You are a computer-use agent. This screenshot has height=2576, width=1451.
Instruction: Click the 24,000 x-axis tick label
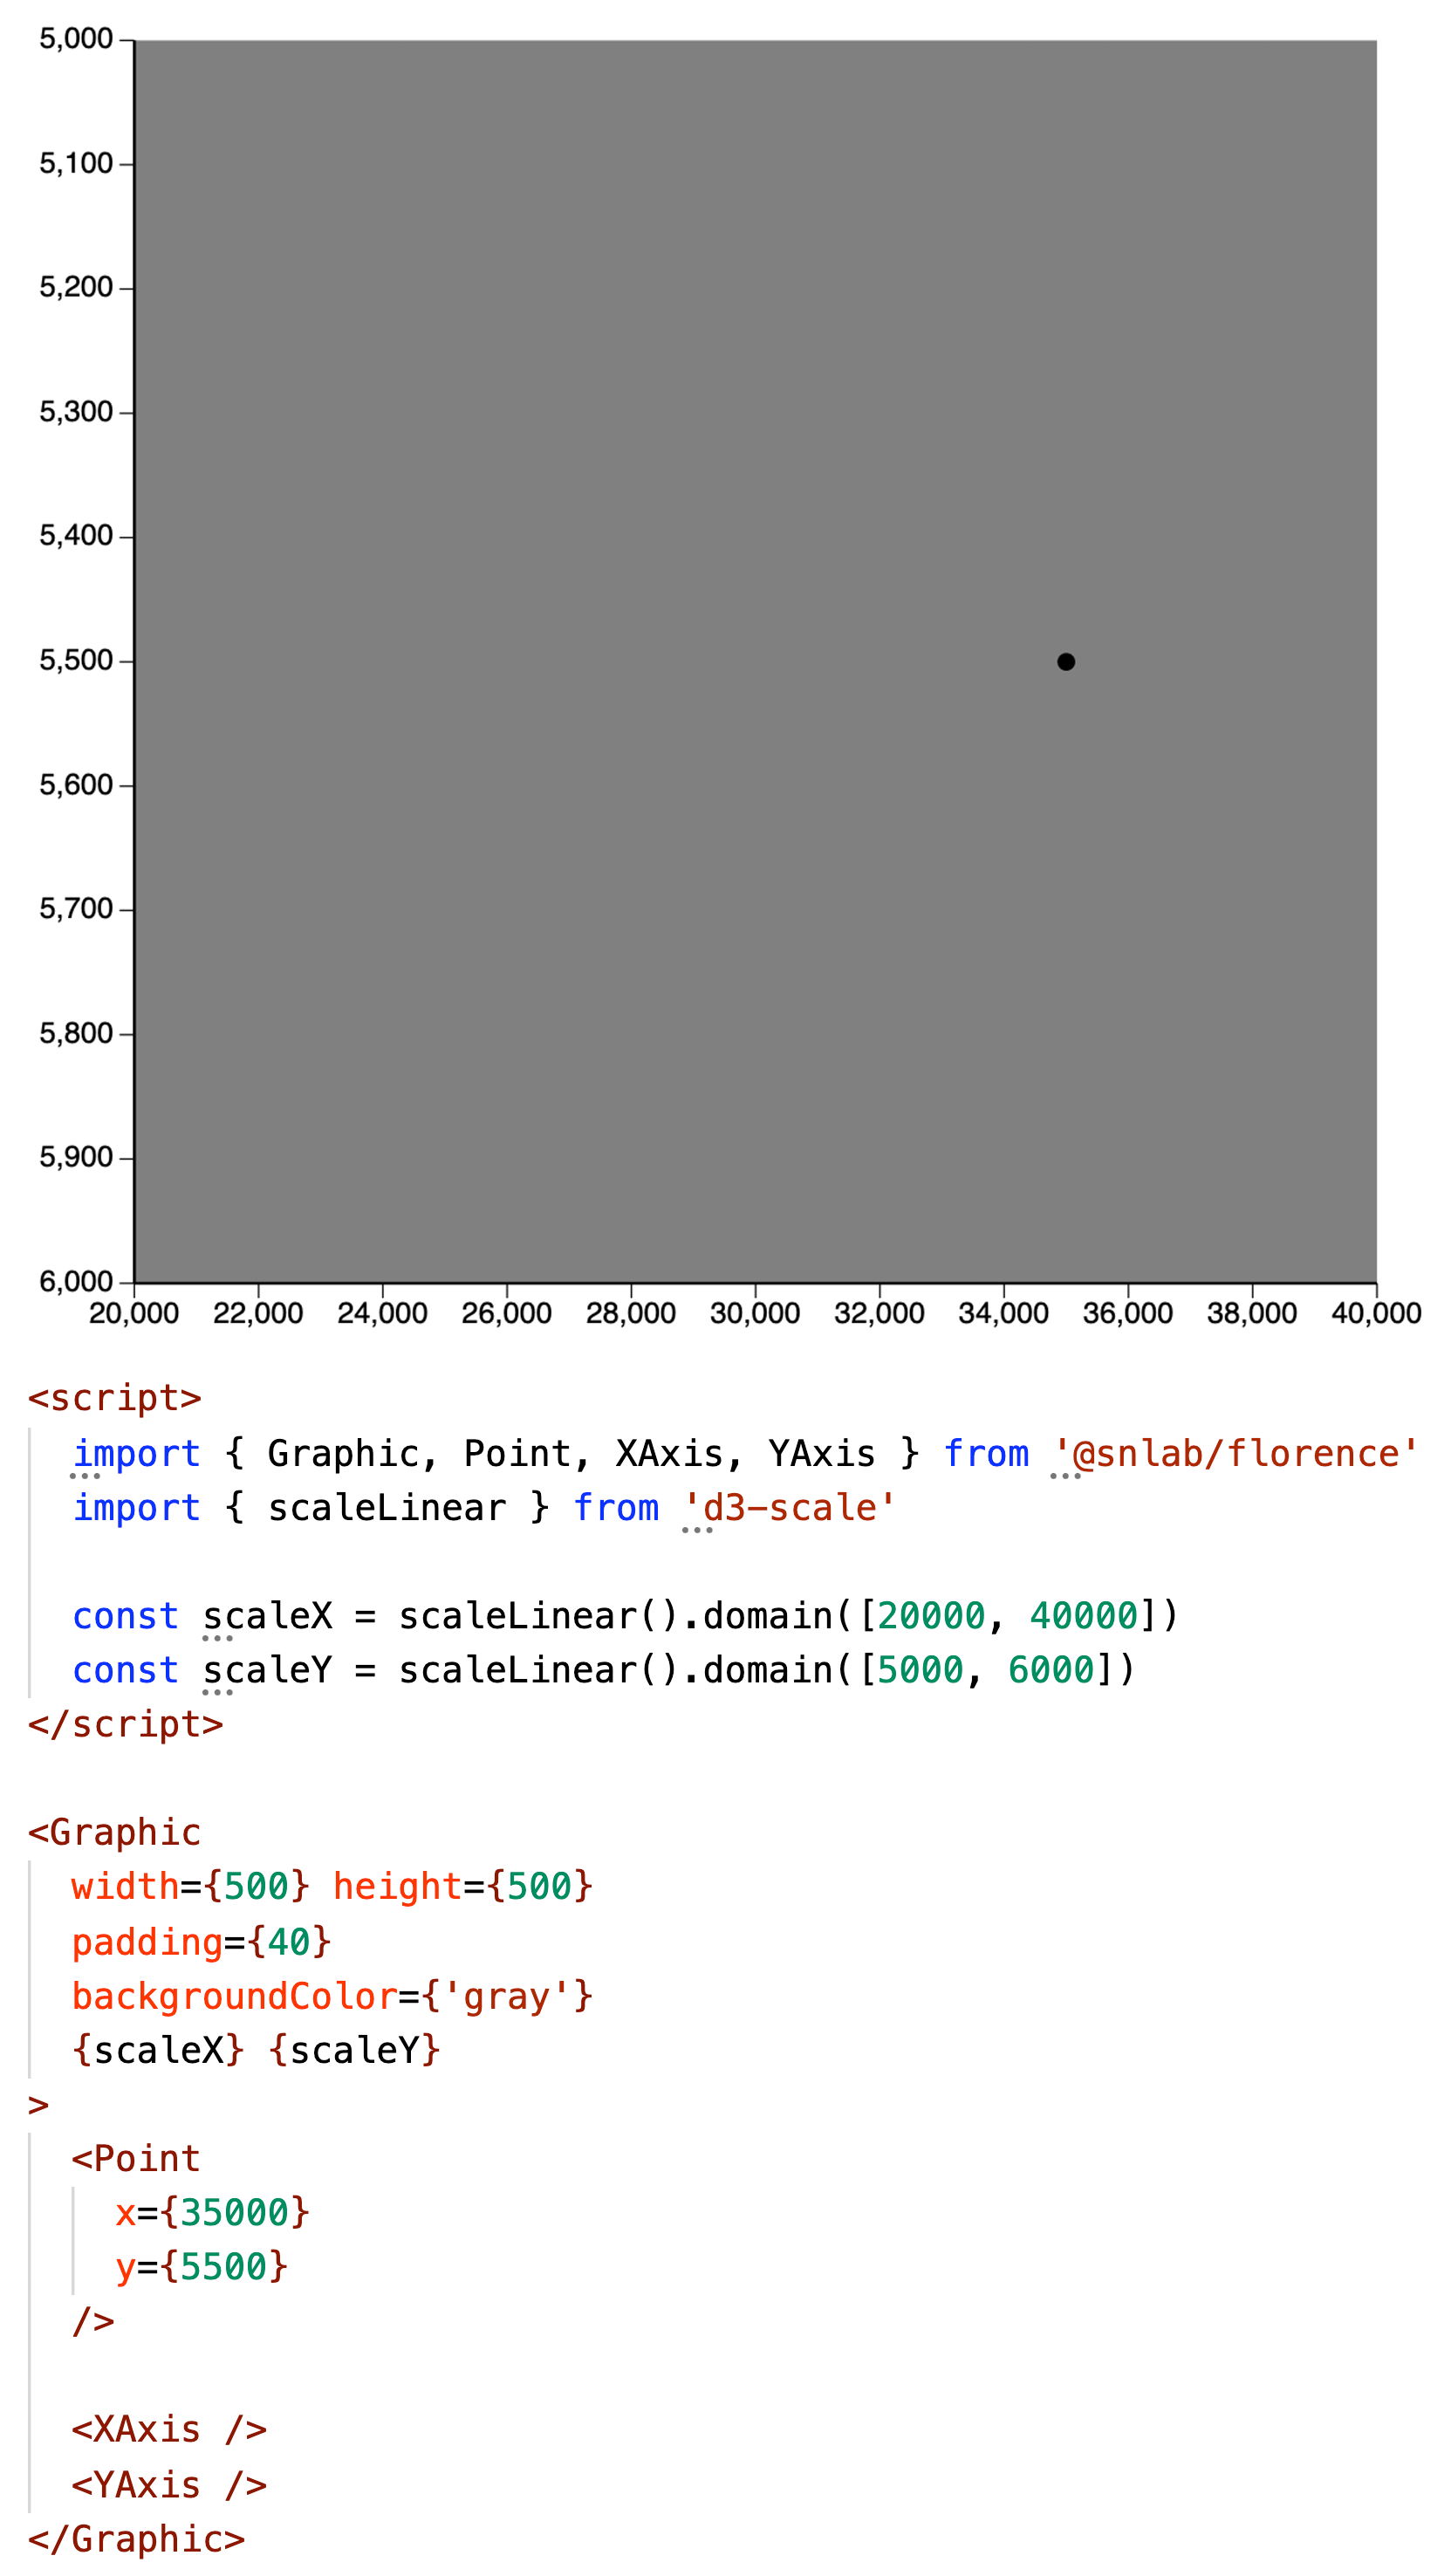pyautogui.click(x=382, y=1313)
